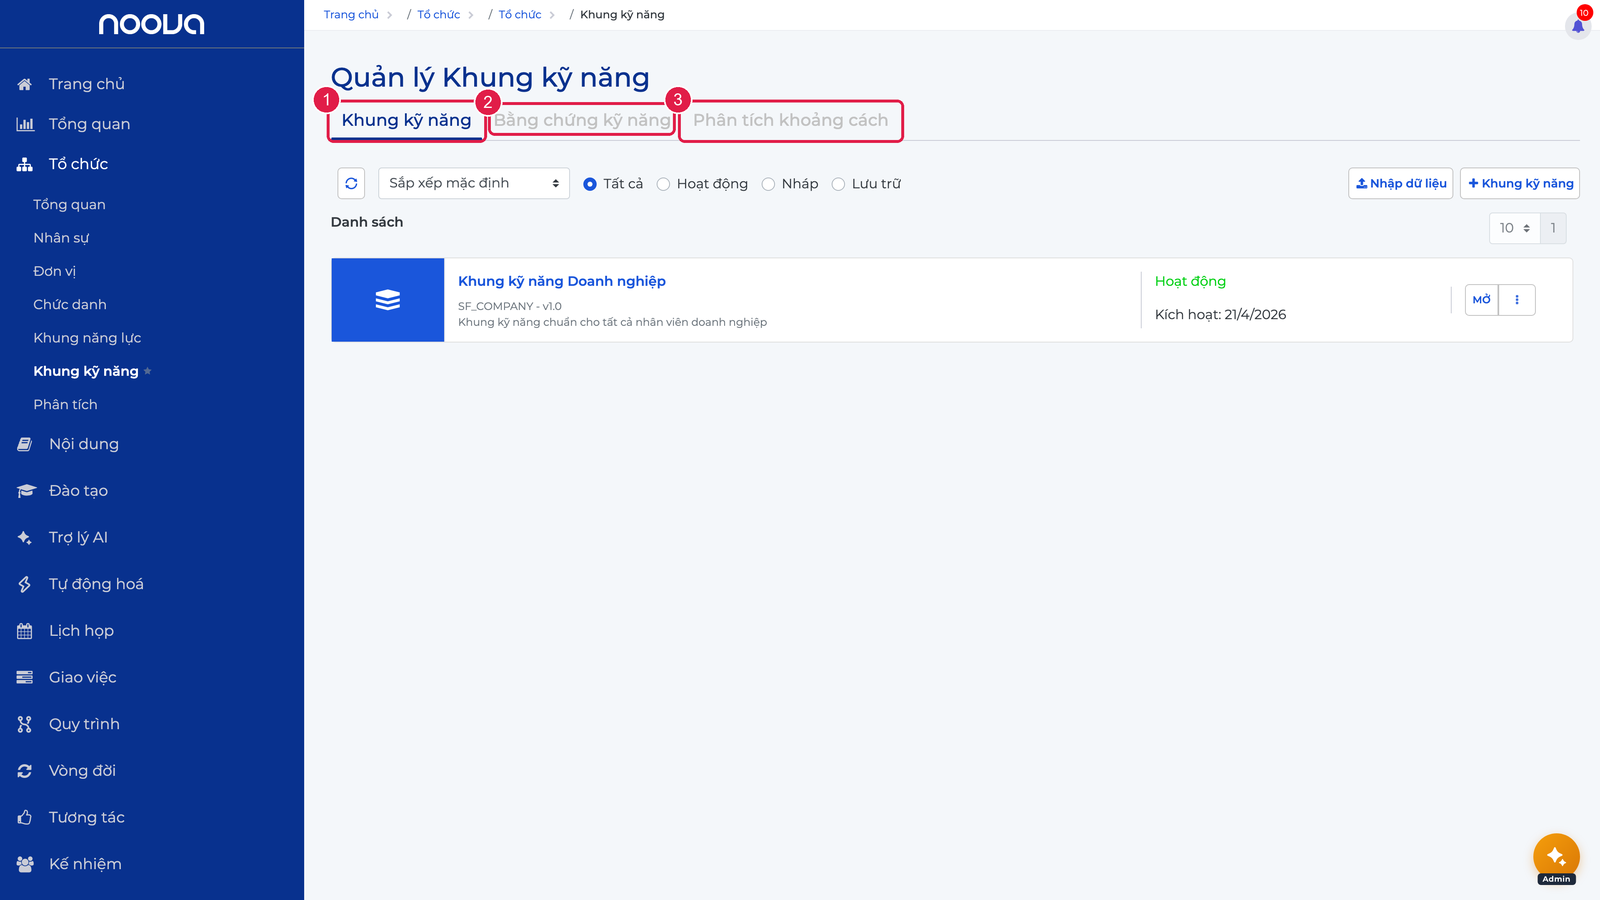
Task: Switch to the Phân tích khoảng cách tab
Action: pos(790,120)
